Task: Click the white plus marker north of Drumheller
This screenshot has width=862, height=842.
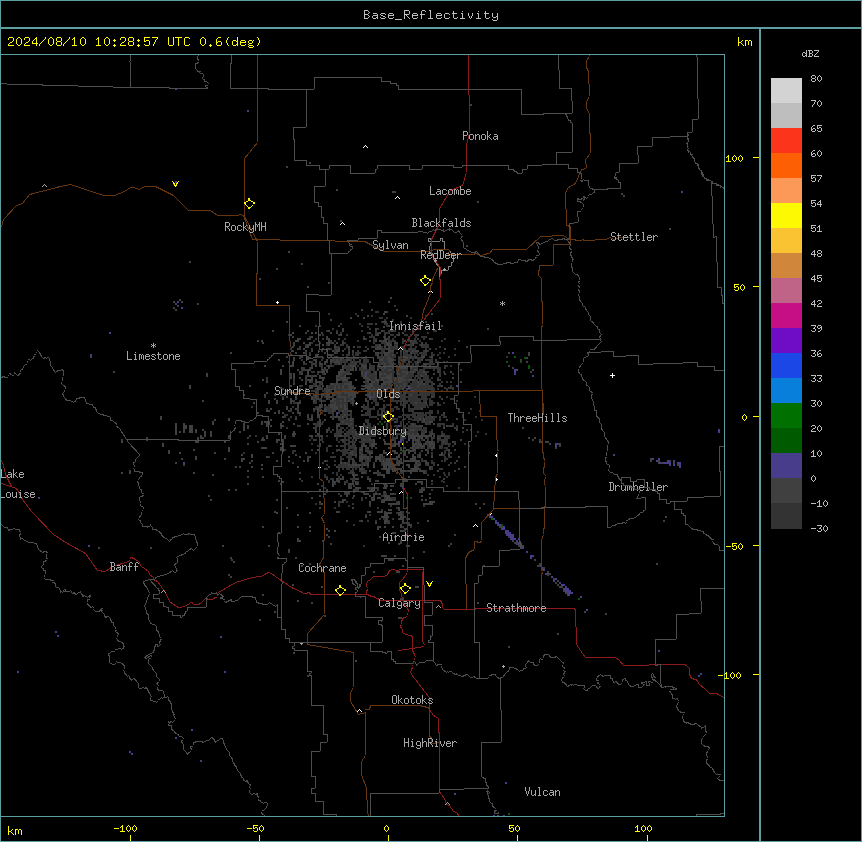Action: (612, 375)
